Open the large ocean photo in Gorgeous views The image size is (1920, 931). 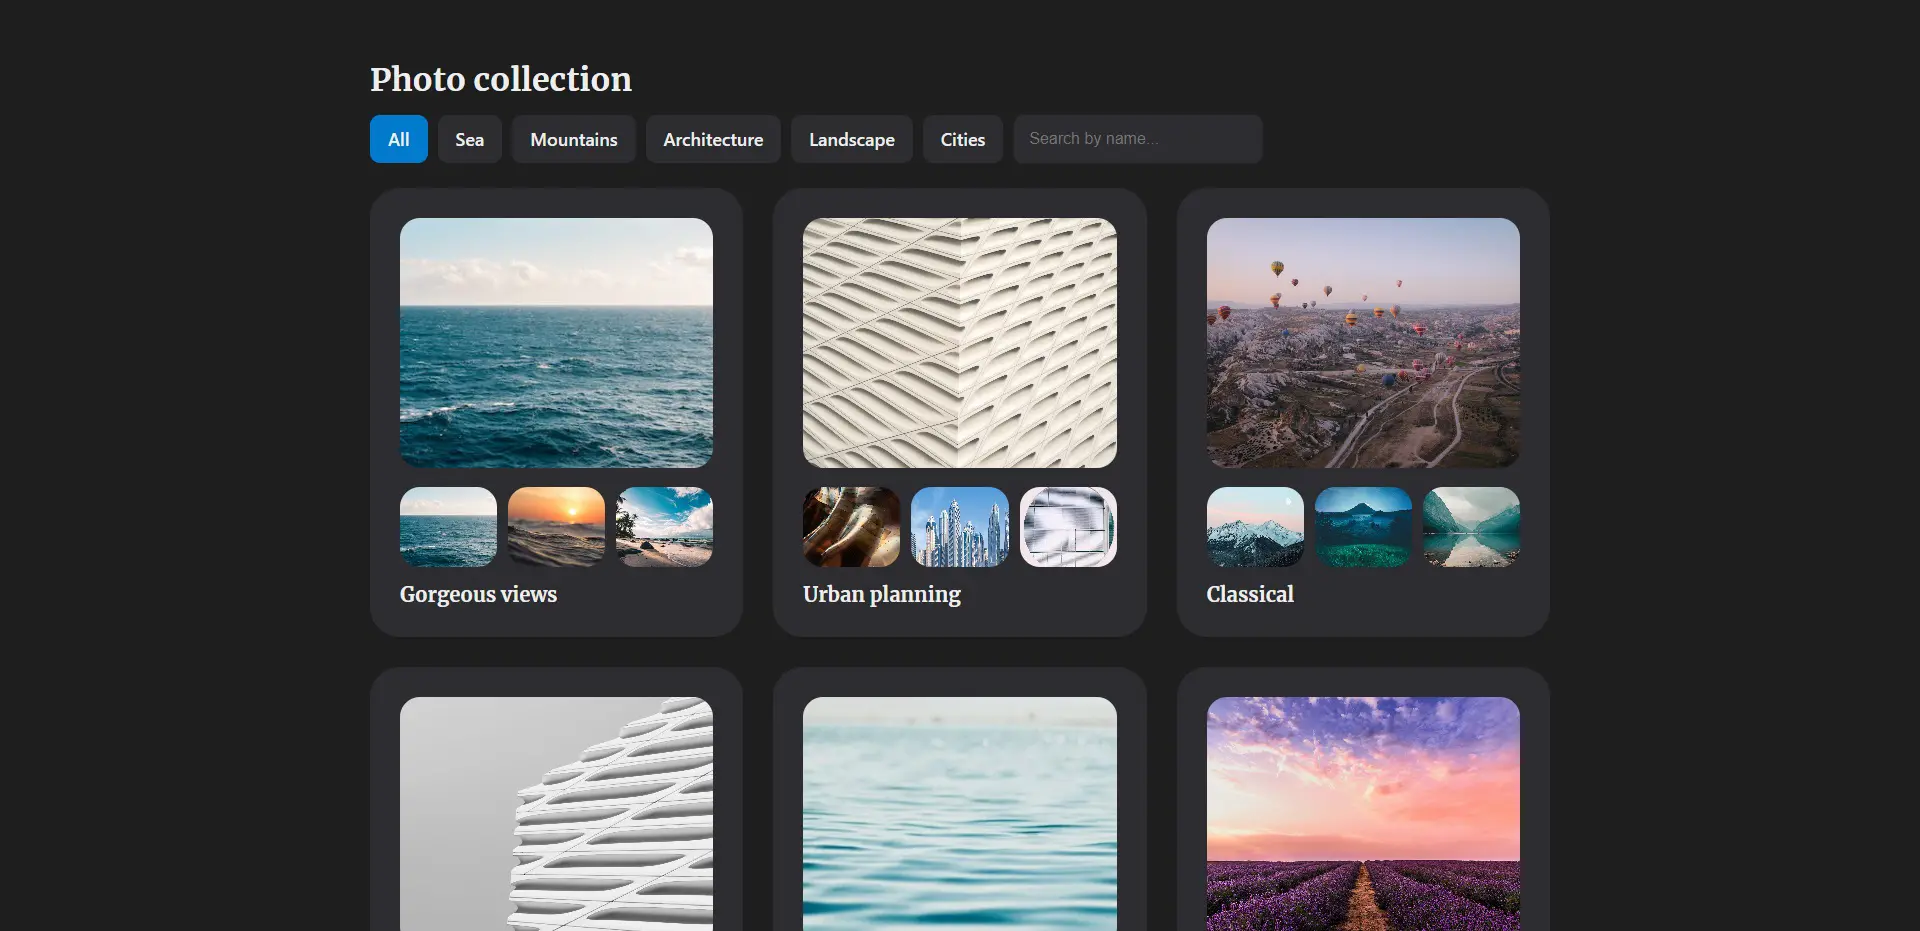click(x=556, y=343)
